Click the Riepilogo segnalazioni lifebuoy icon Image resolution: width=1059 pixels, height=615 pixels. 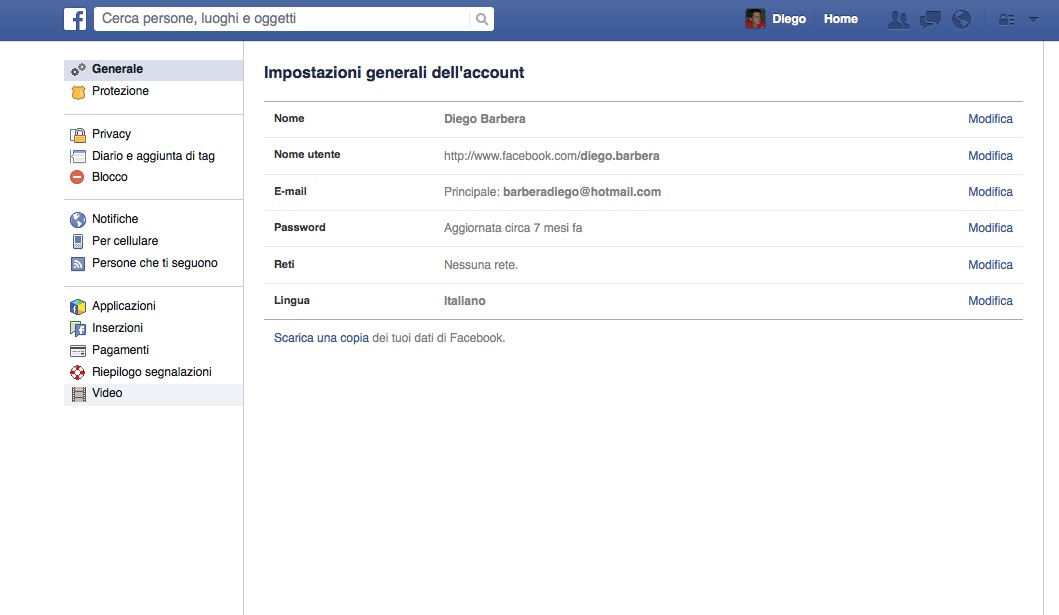pos(78,372)
